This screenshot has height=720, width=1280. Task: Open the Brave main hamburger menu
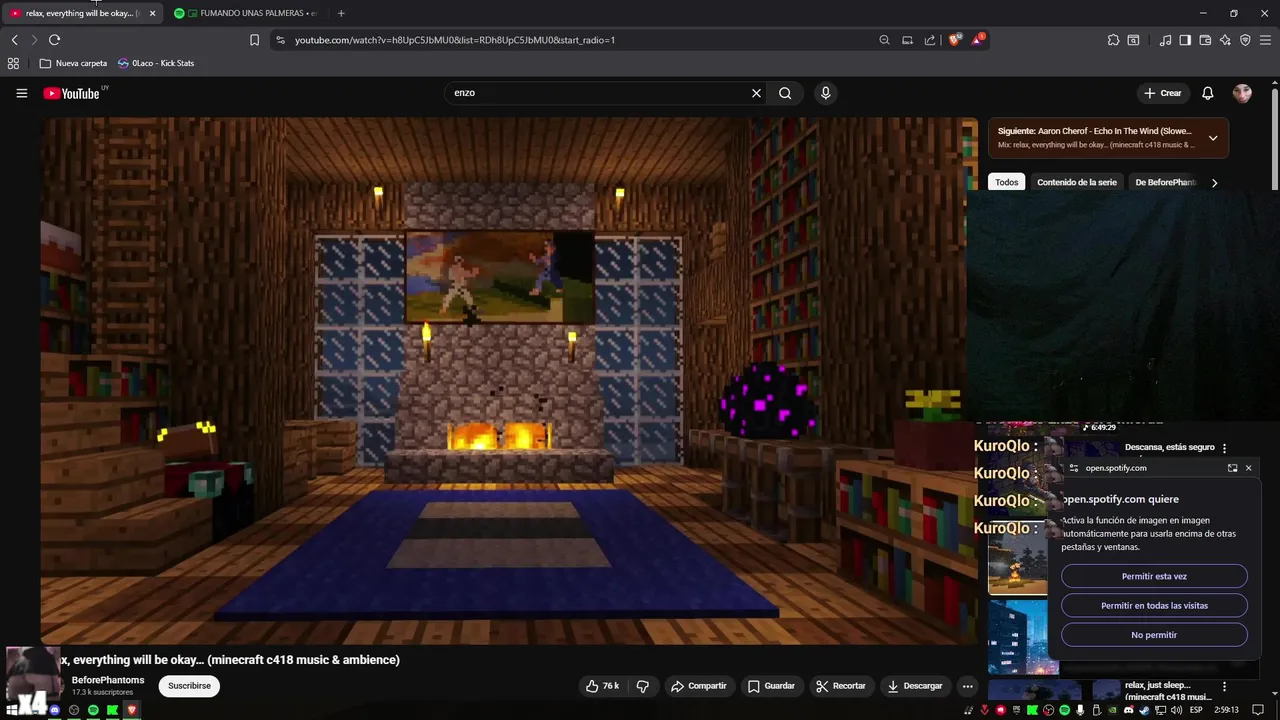point(1265,40)
